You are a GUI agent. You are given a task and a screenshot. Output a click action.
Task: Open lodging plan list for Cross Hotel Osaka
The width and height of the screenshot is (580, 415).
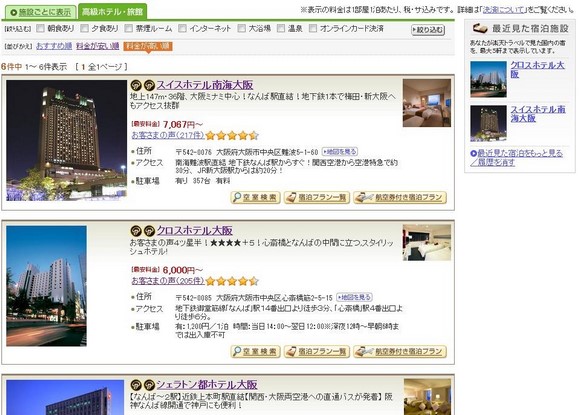[317, 351]
